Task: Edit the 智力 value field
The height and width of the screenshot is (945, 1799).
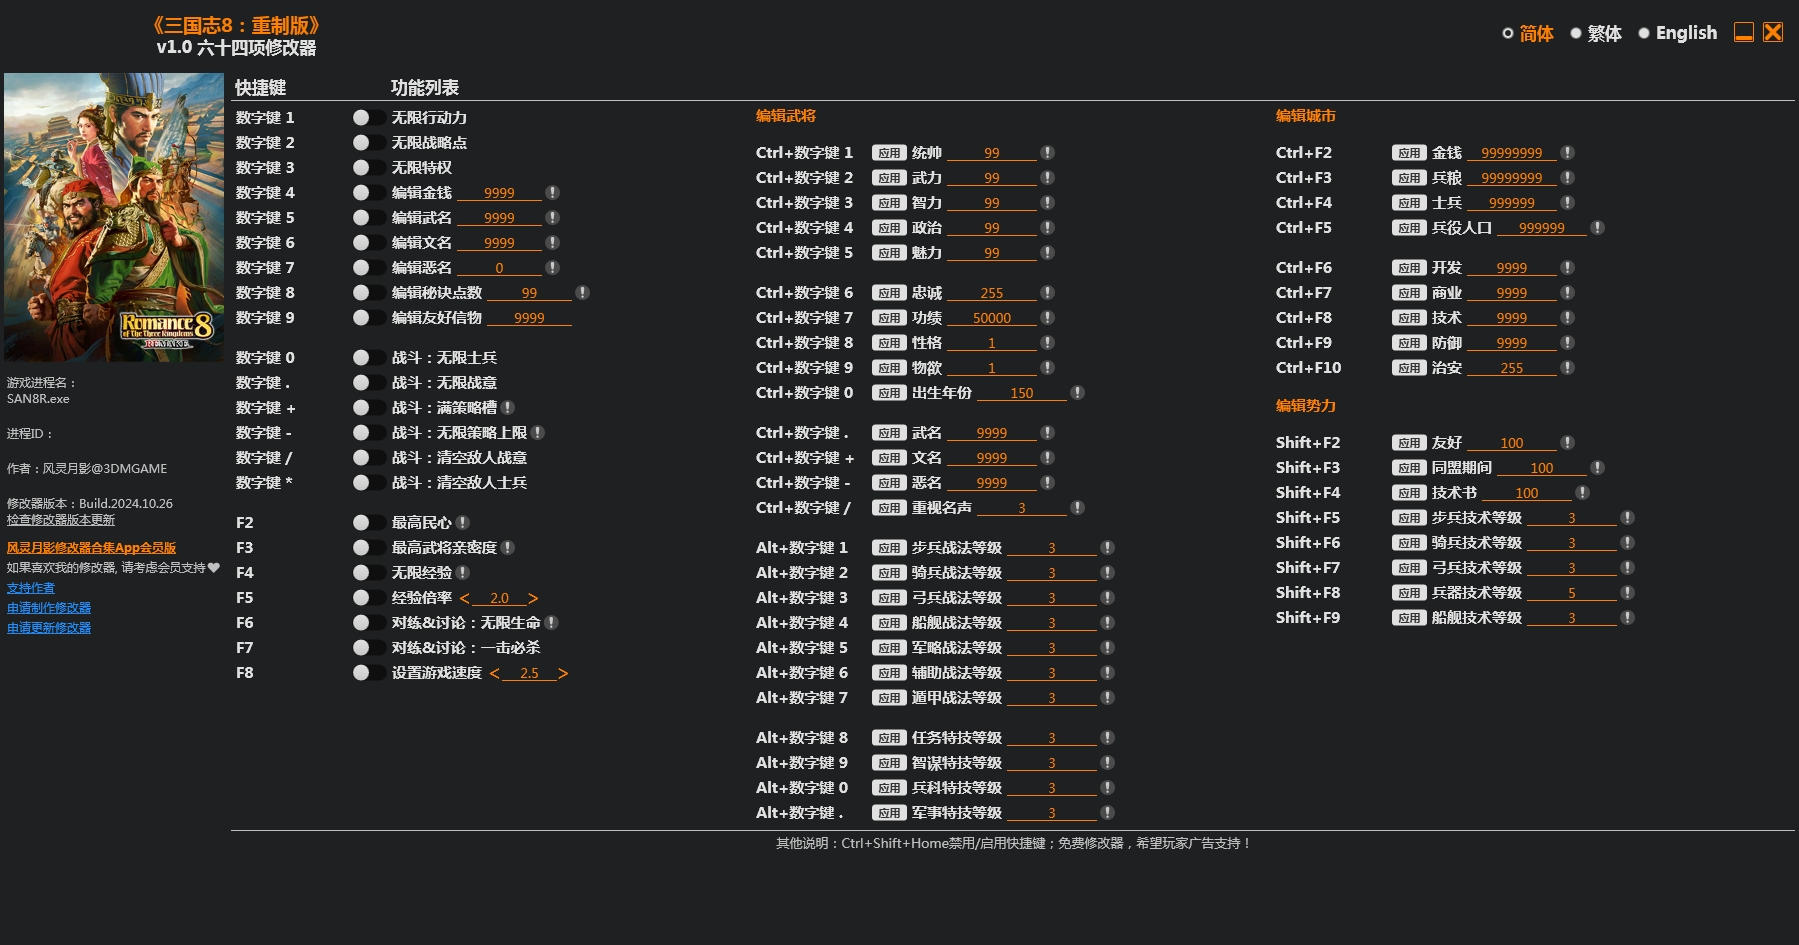Action: click(991, 203)
